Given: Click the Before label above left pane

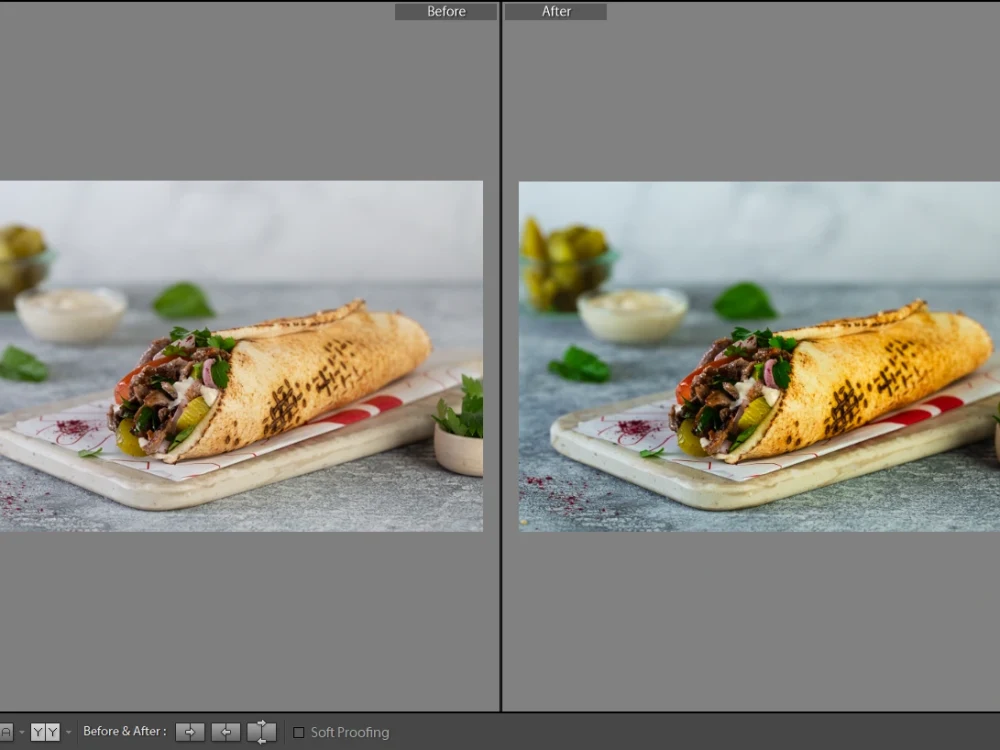Looking at the screenshot, I should tap(446, 11).
